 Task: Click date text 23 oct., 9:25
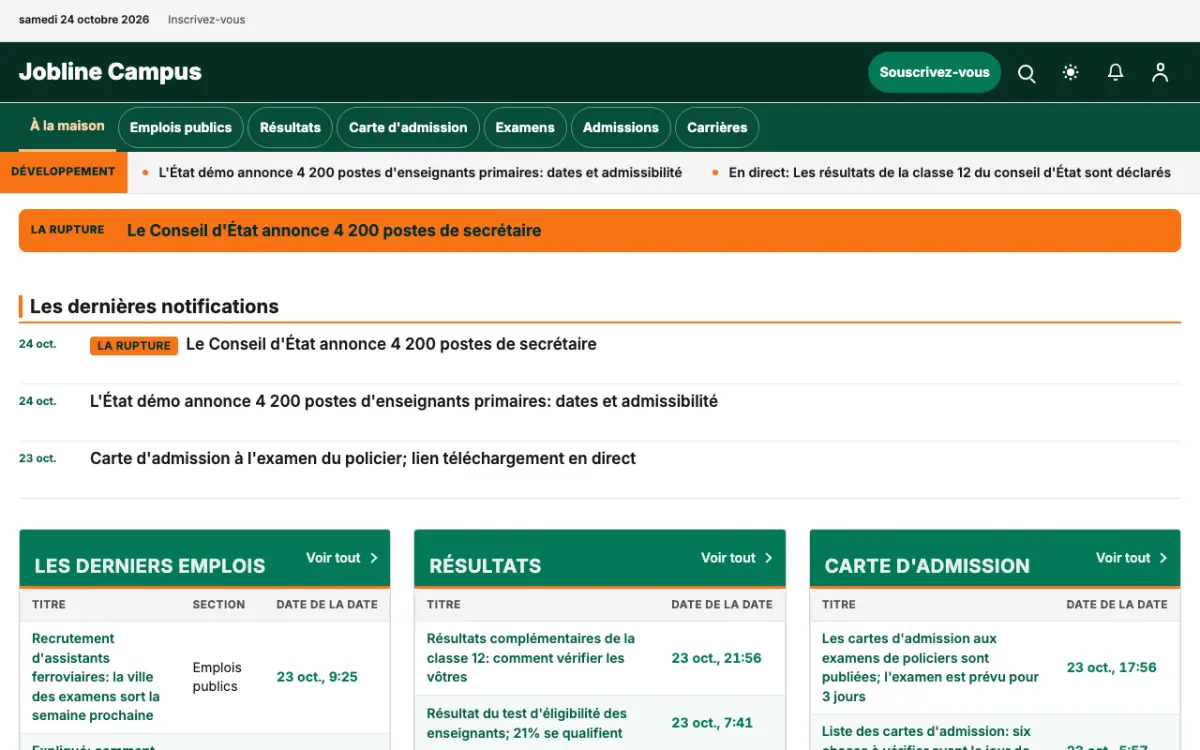point(317,677)
